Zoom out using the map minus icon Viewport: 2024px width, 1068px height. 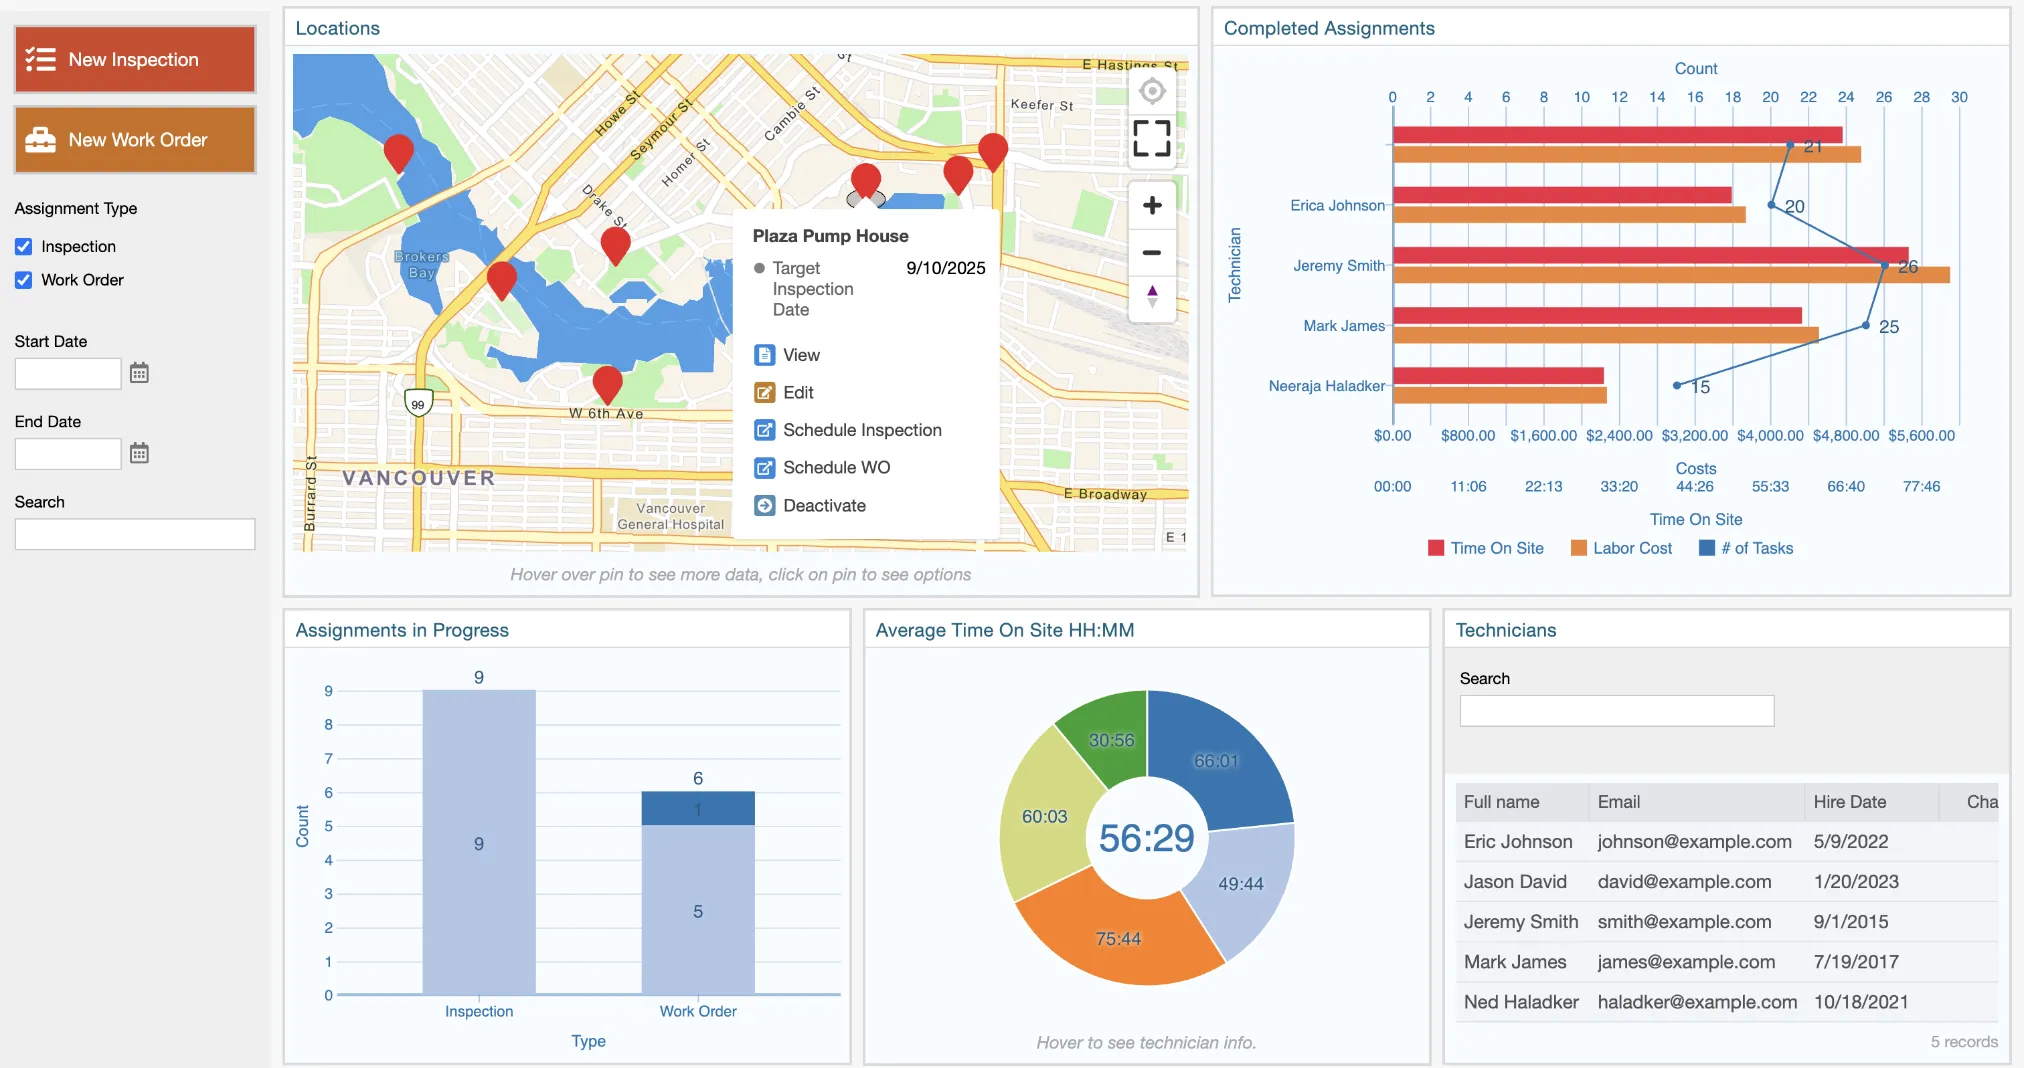pos(1152,252)
